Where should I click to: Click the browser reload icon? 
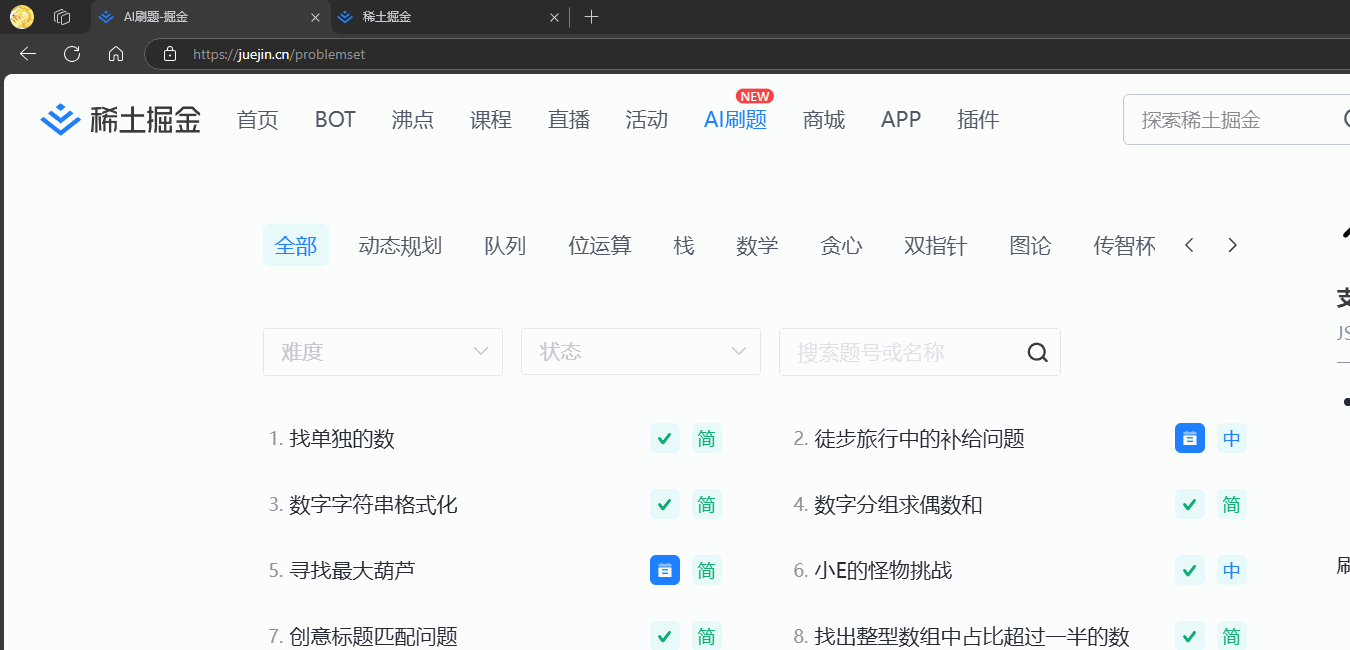coord(71,54)
